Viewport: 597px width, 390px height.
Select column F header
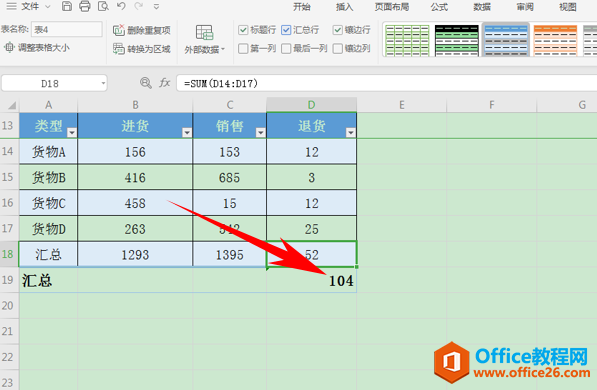[x=492, y=105]
